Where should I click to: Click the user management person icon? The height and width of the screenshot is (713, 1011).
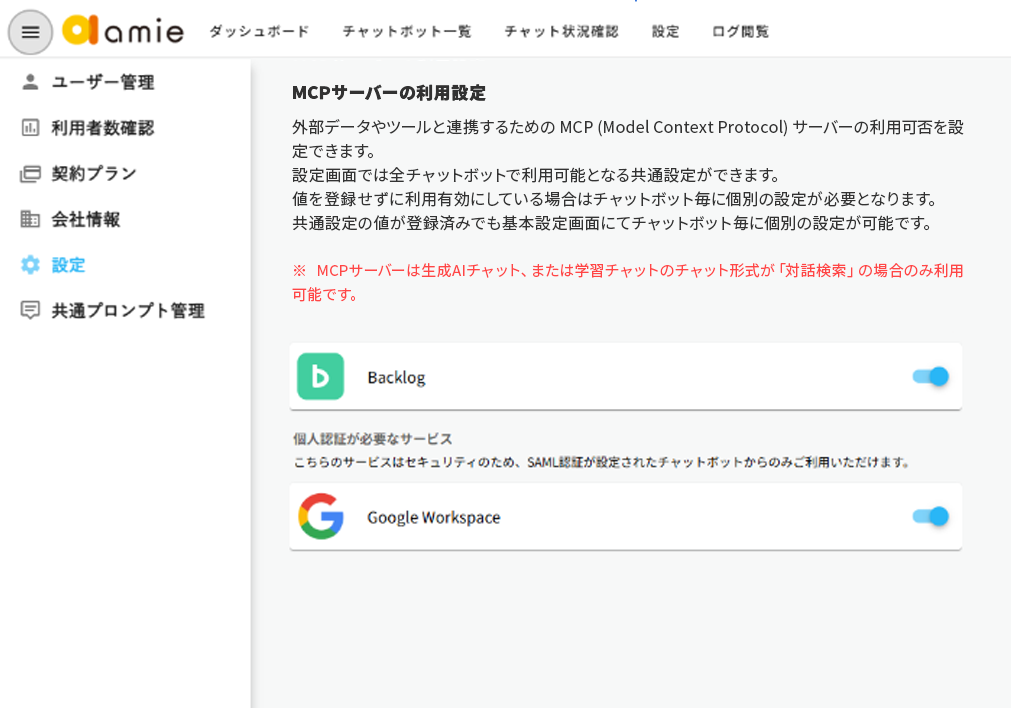coord(30,82)
